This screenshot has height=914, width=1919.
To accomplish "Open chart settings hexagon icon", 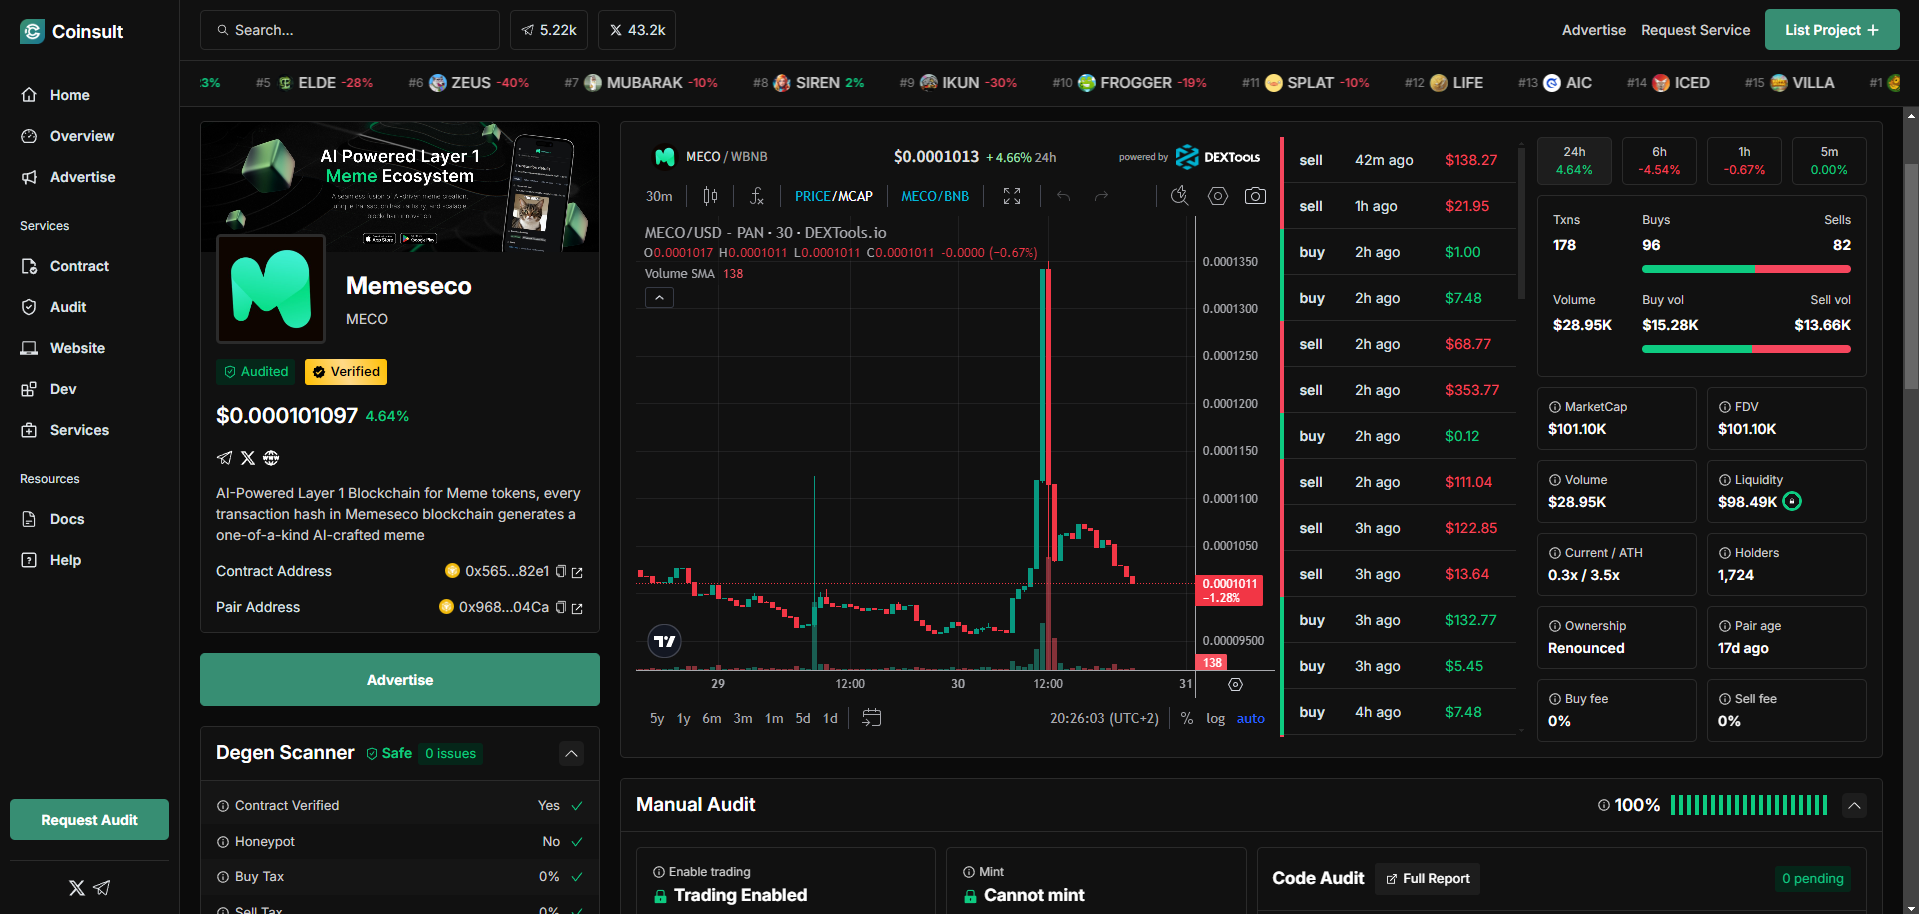I will [1218, 196].
